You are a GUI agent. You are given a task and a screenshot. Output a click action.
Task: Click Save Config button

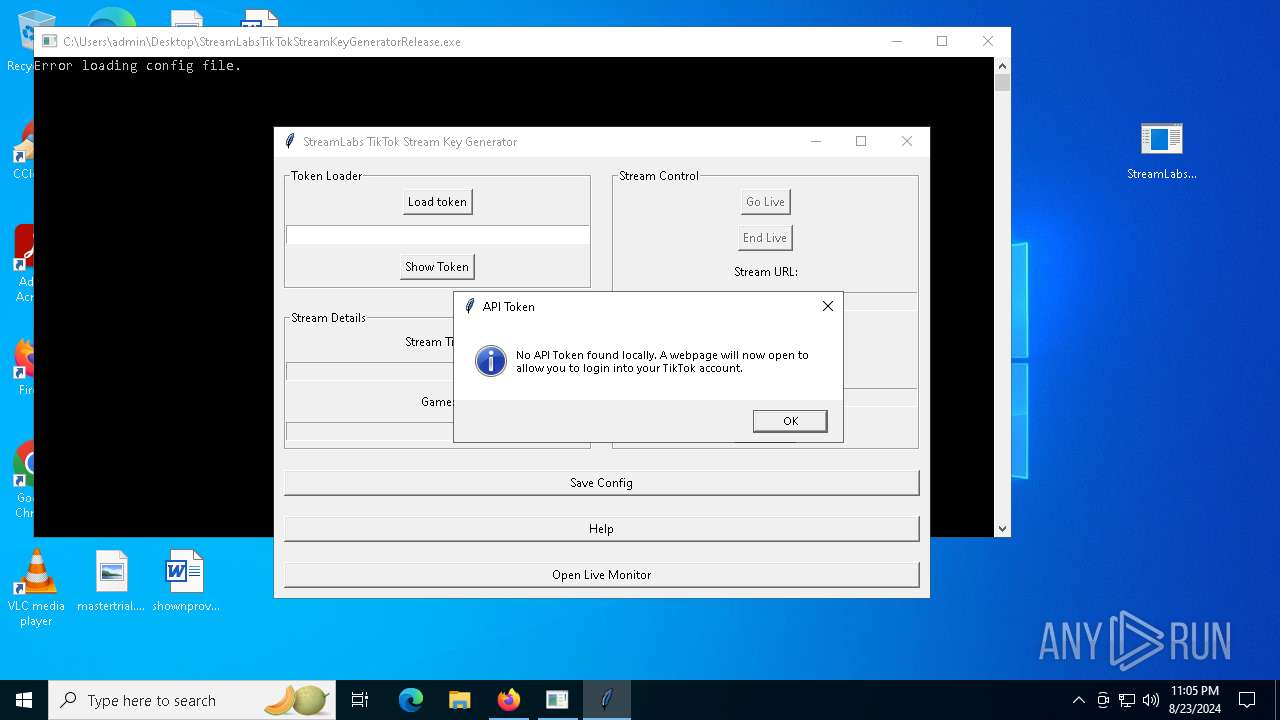pyautogui.click(x=601, y=483)
